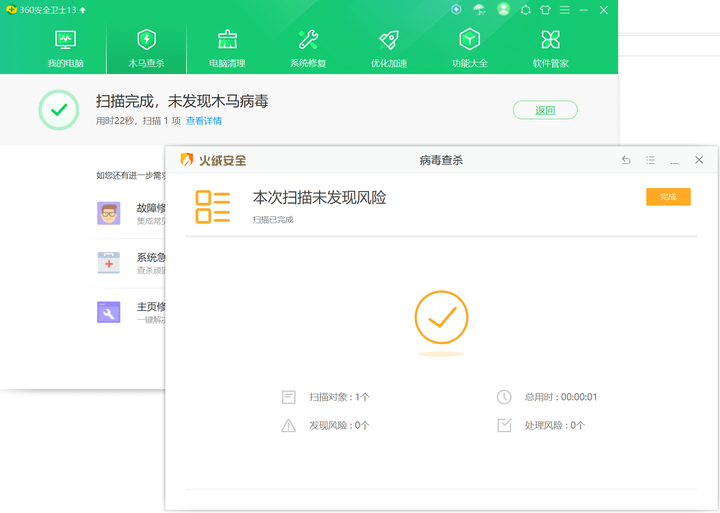Click 360 upgrade arrow next to version
The image size is (720, 513).
[83, 10]
